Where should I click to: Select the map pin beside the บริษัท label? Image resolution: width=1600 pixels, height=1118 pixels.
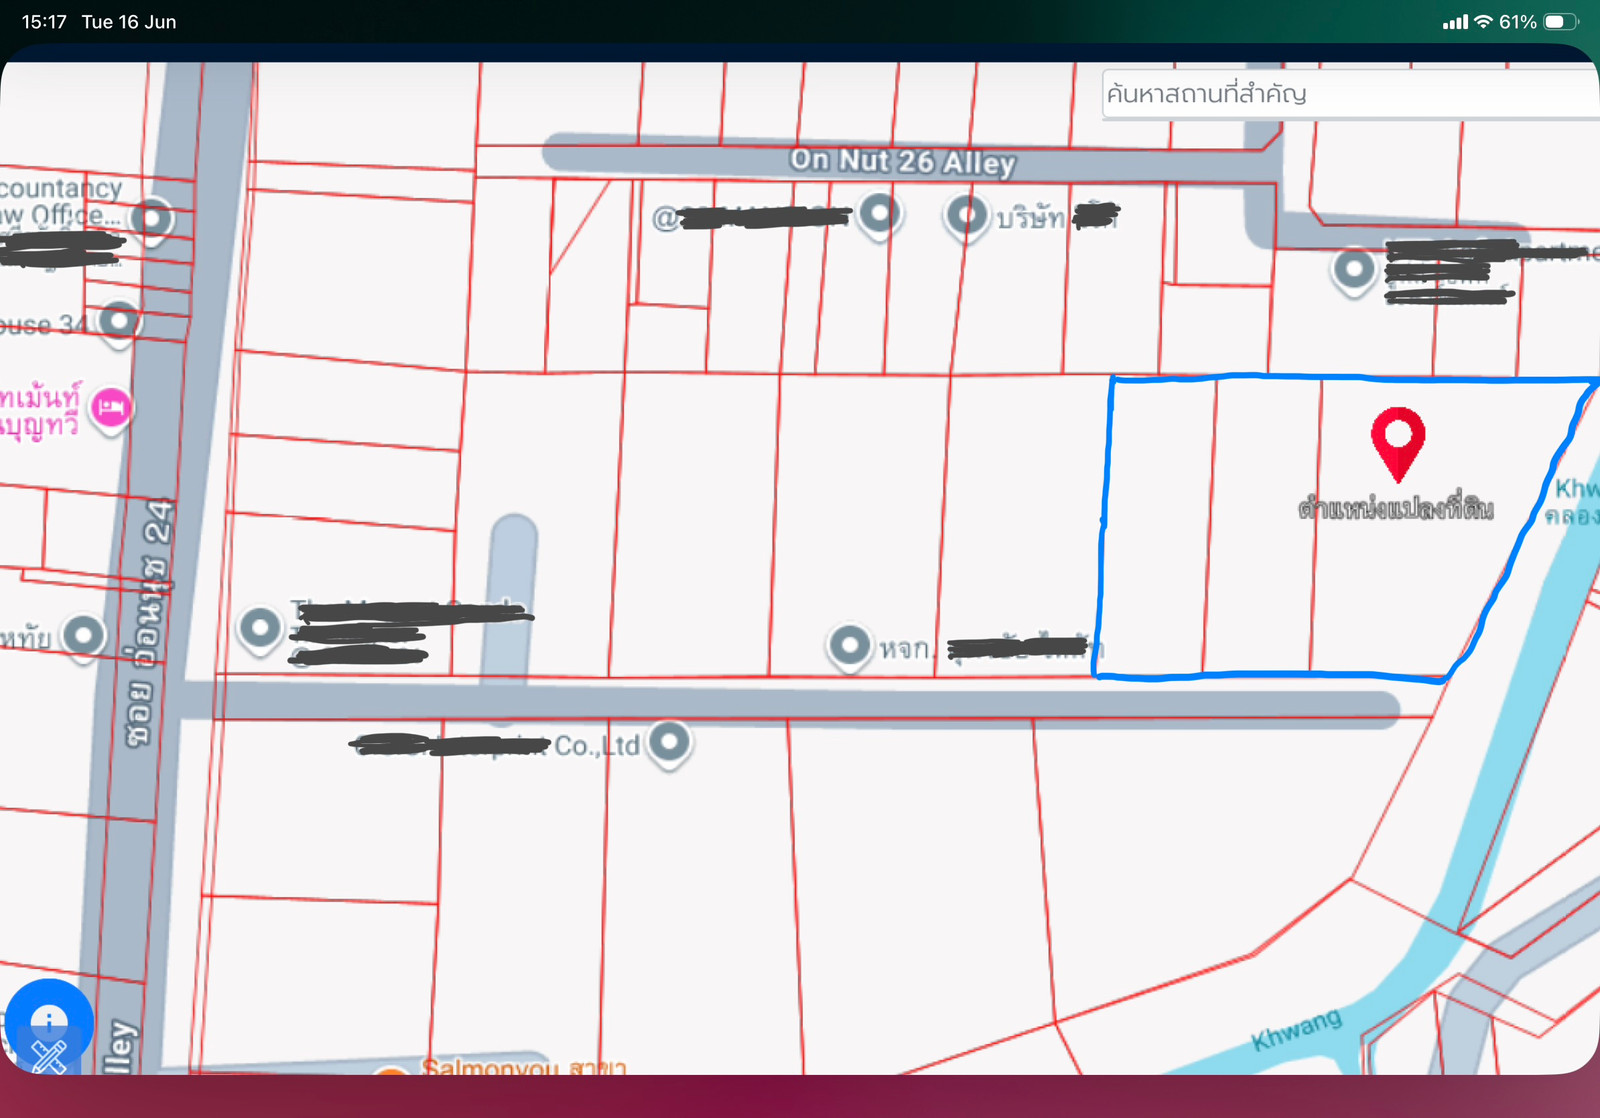point(966,216)
